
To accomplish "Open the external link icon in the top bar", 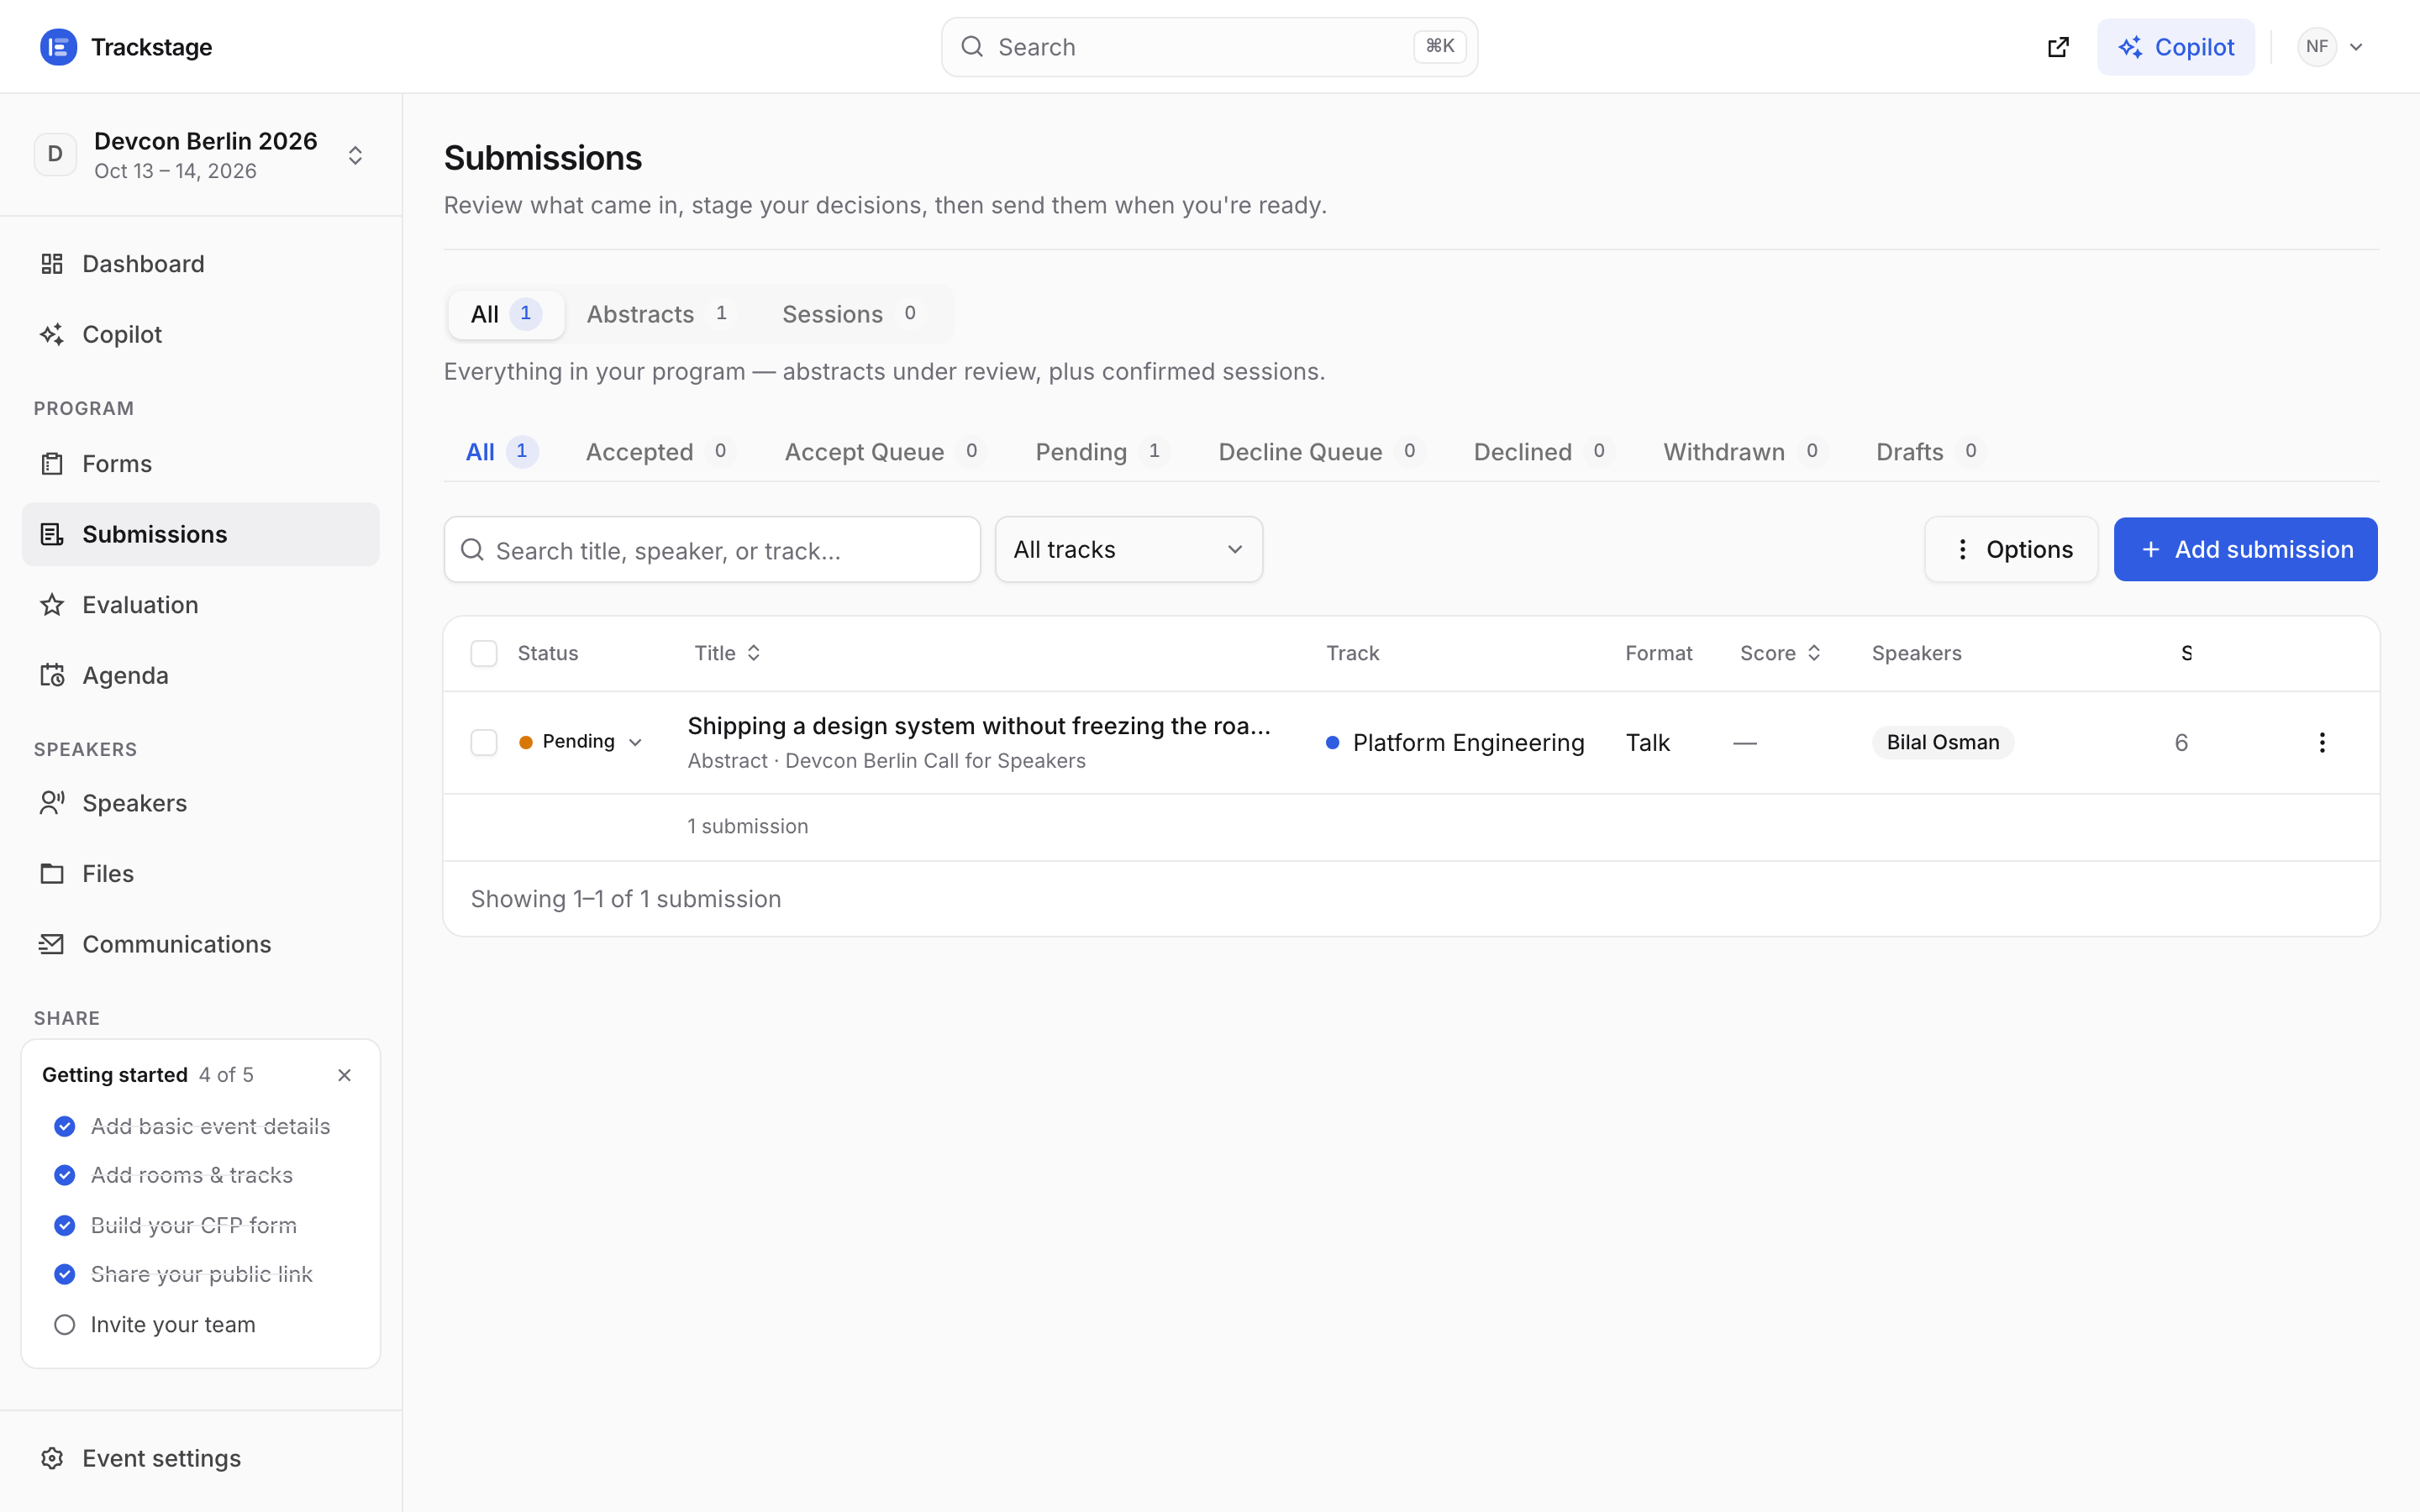I will (2058, 47).
